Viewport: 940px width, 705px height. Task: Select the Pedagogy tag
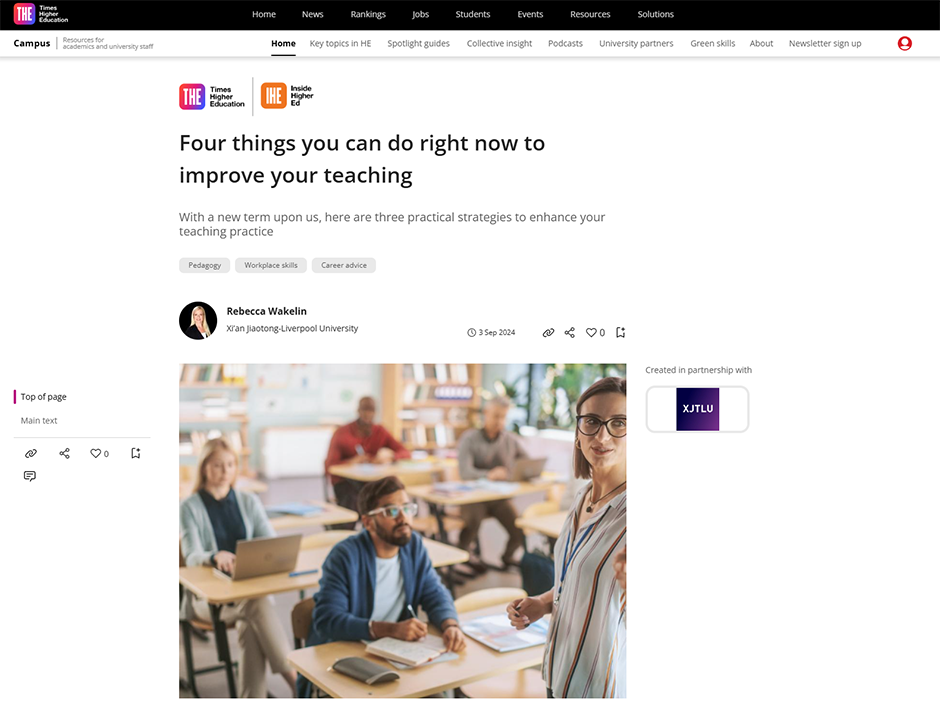click(204, 266)
